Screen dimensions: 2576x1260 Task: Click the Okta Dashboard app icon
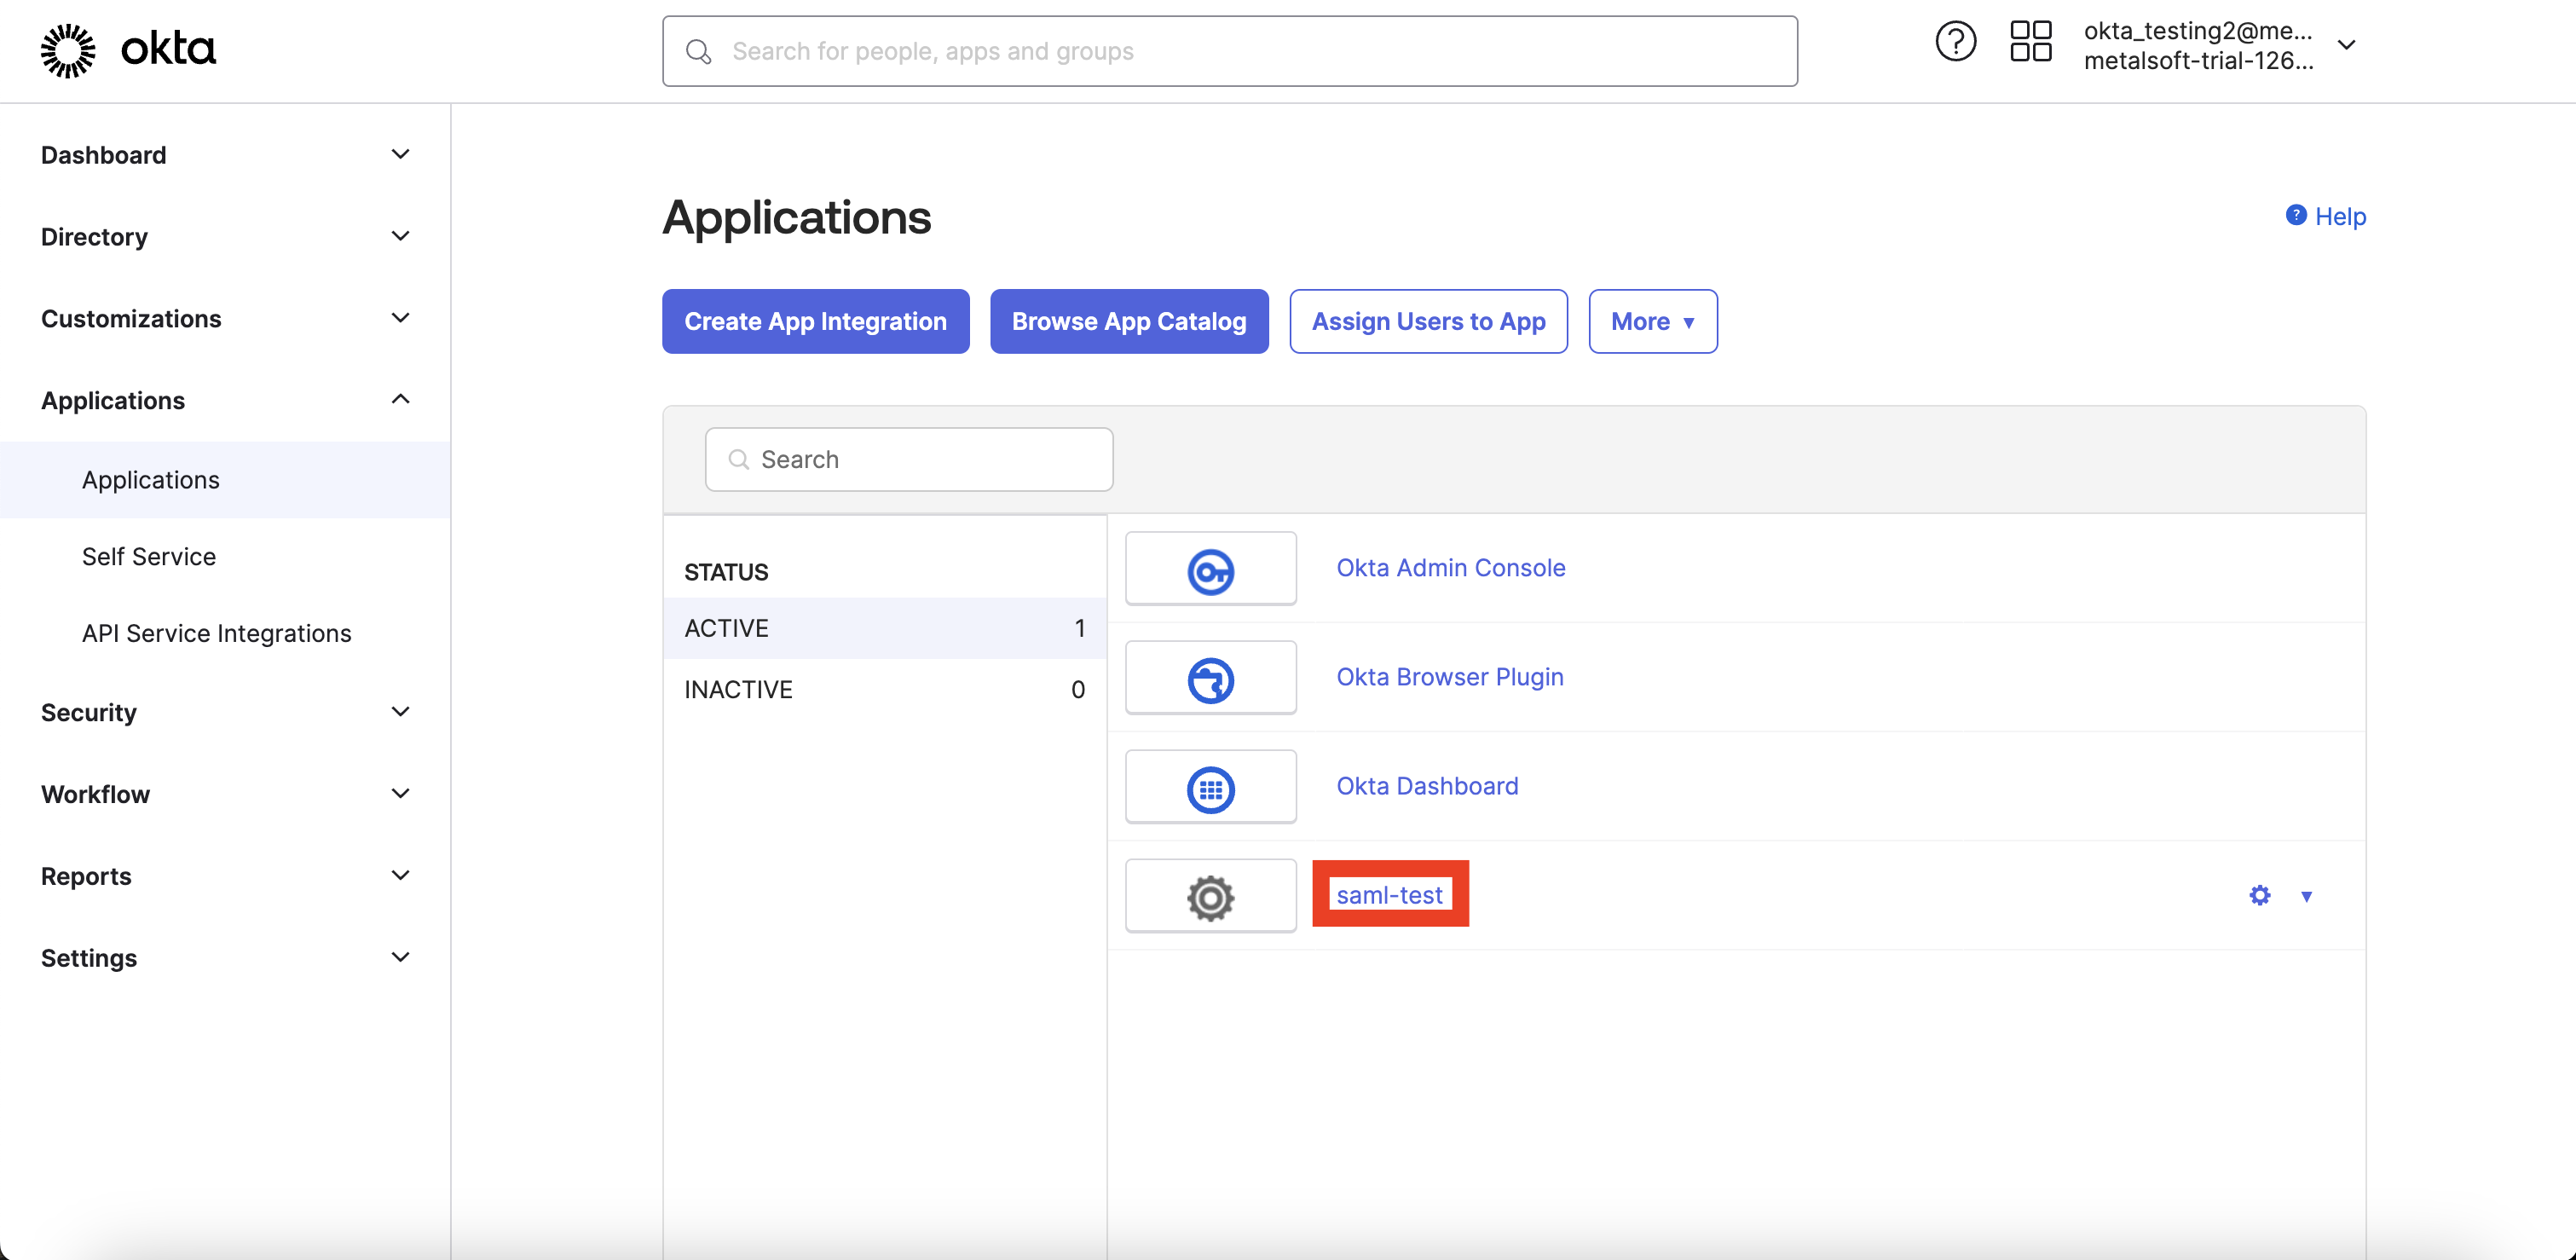1210,787
